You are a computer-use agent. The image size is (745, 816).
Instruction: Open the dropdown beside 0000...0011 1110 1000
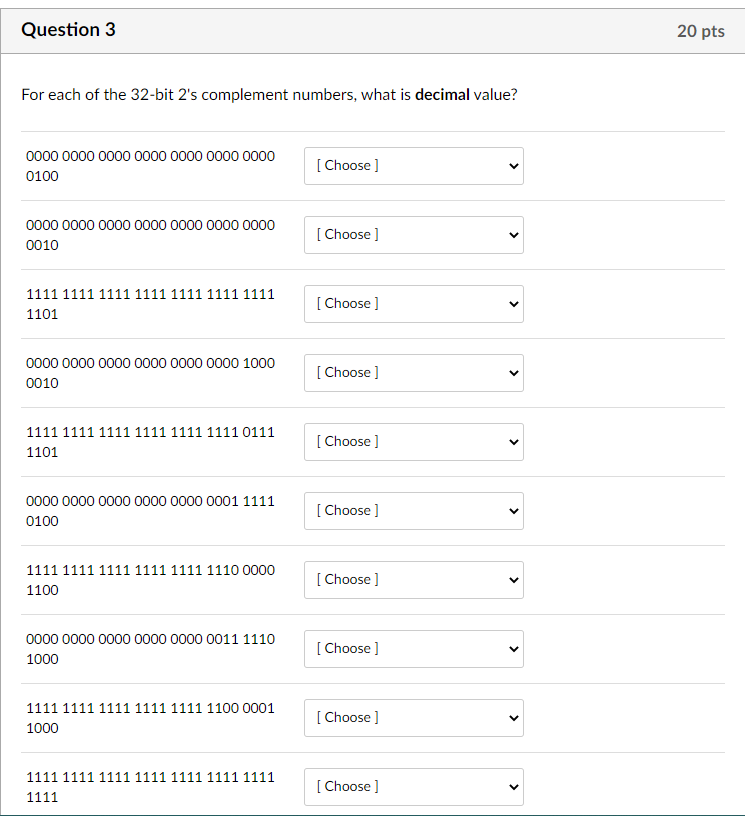click(413, 649)
